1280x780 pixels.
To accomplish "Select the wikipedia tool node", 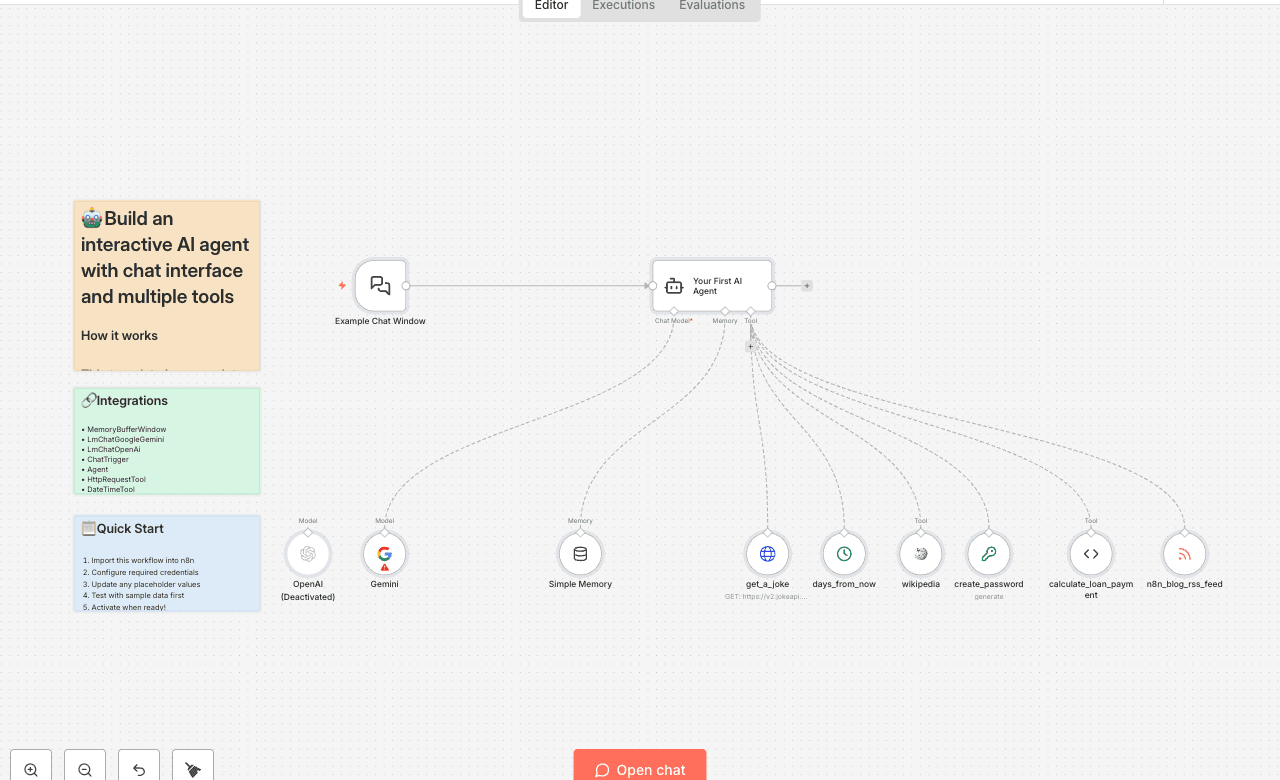I will point(920,553).
